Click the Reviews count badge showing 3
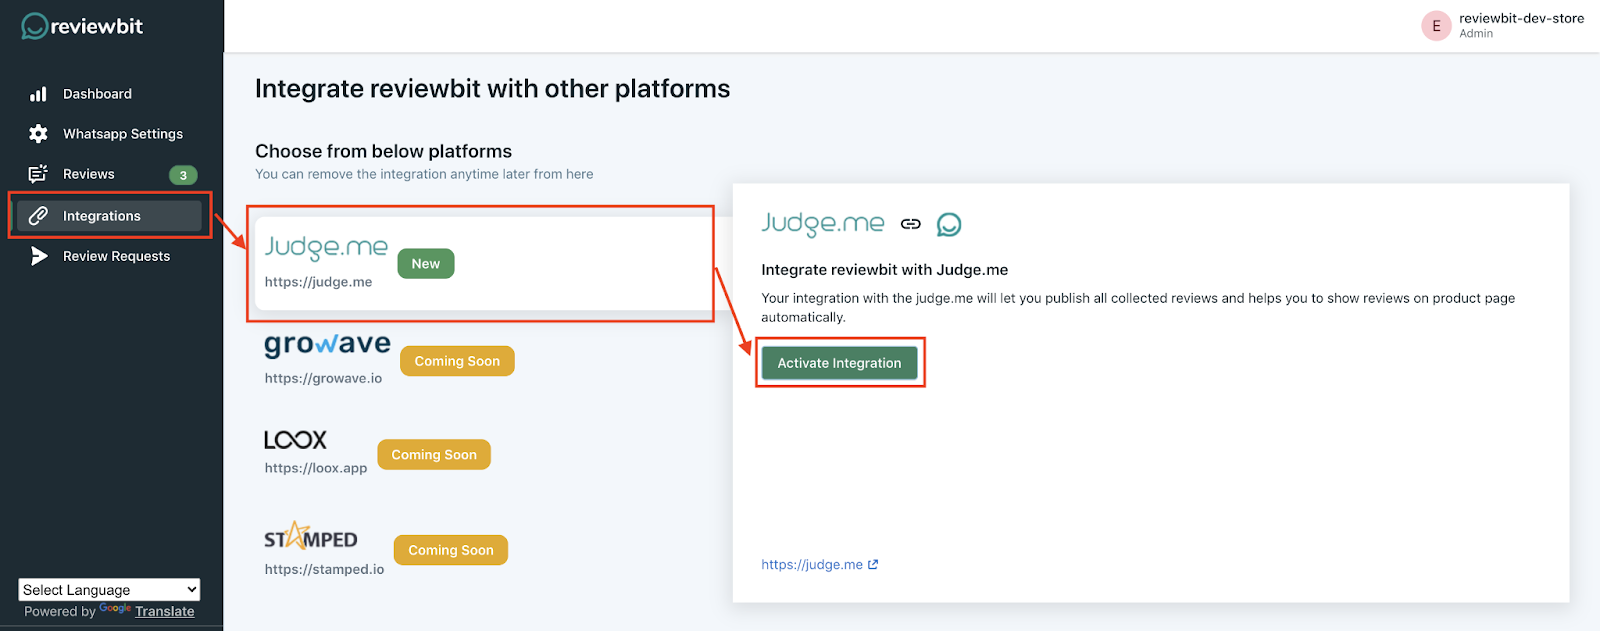 tap(183, 175)
